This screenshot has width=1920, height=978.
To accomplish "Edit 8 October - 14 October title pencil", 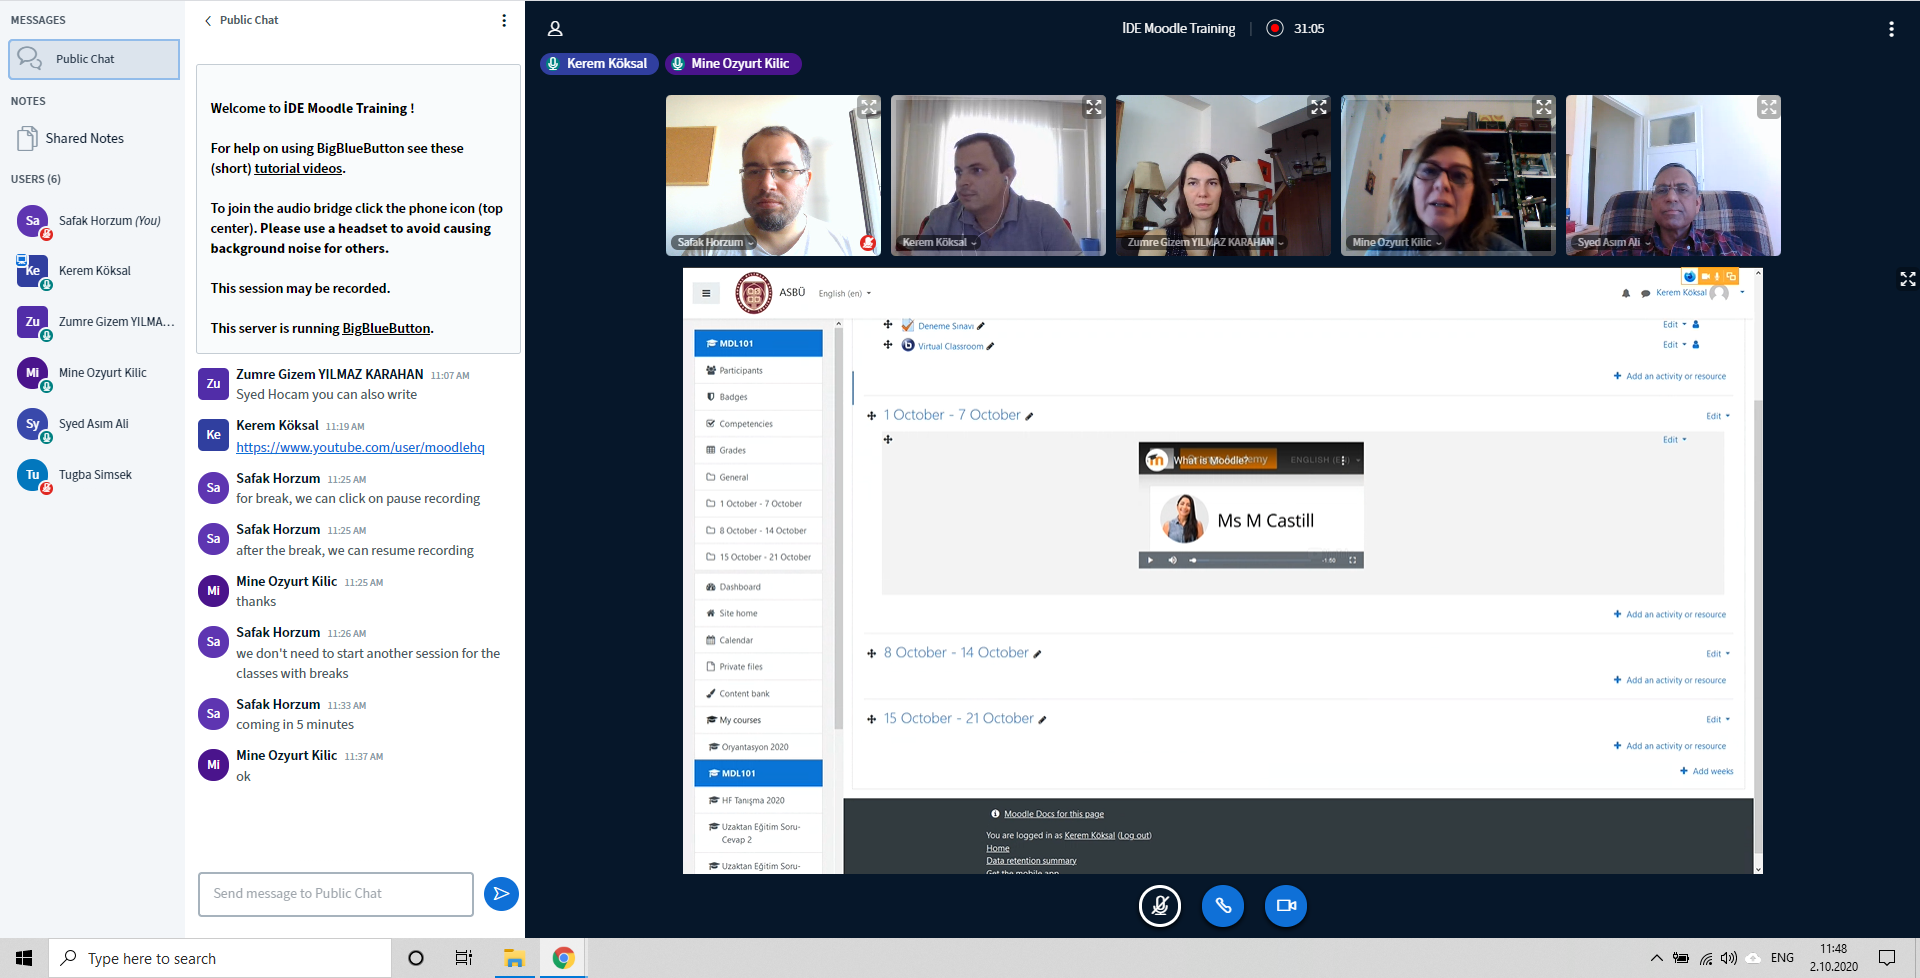I will [x=1037, y=654].
